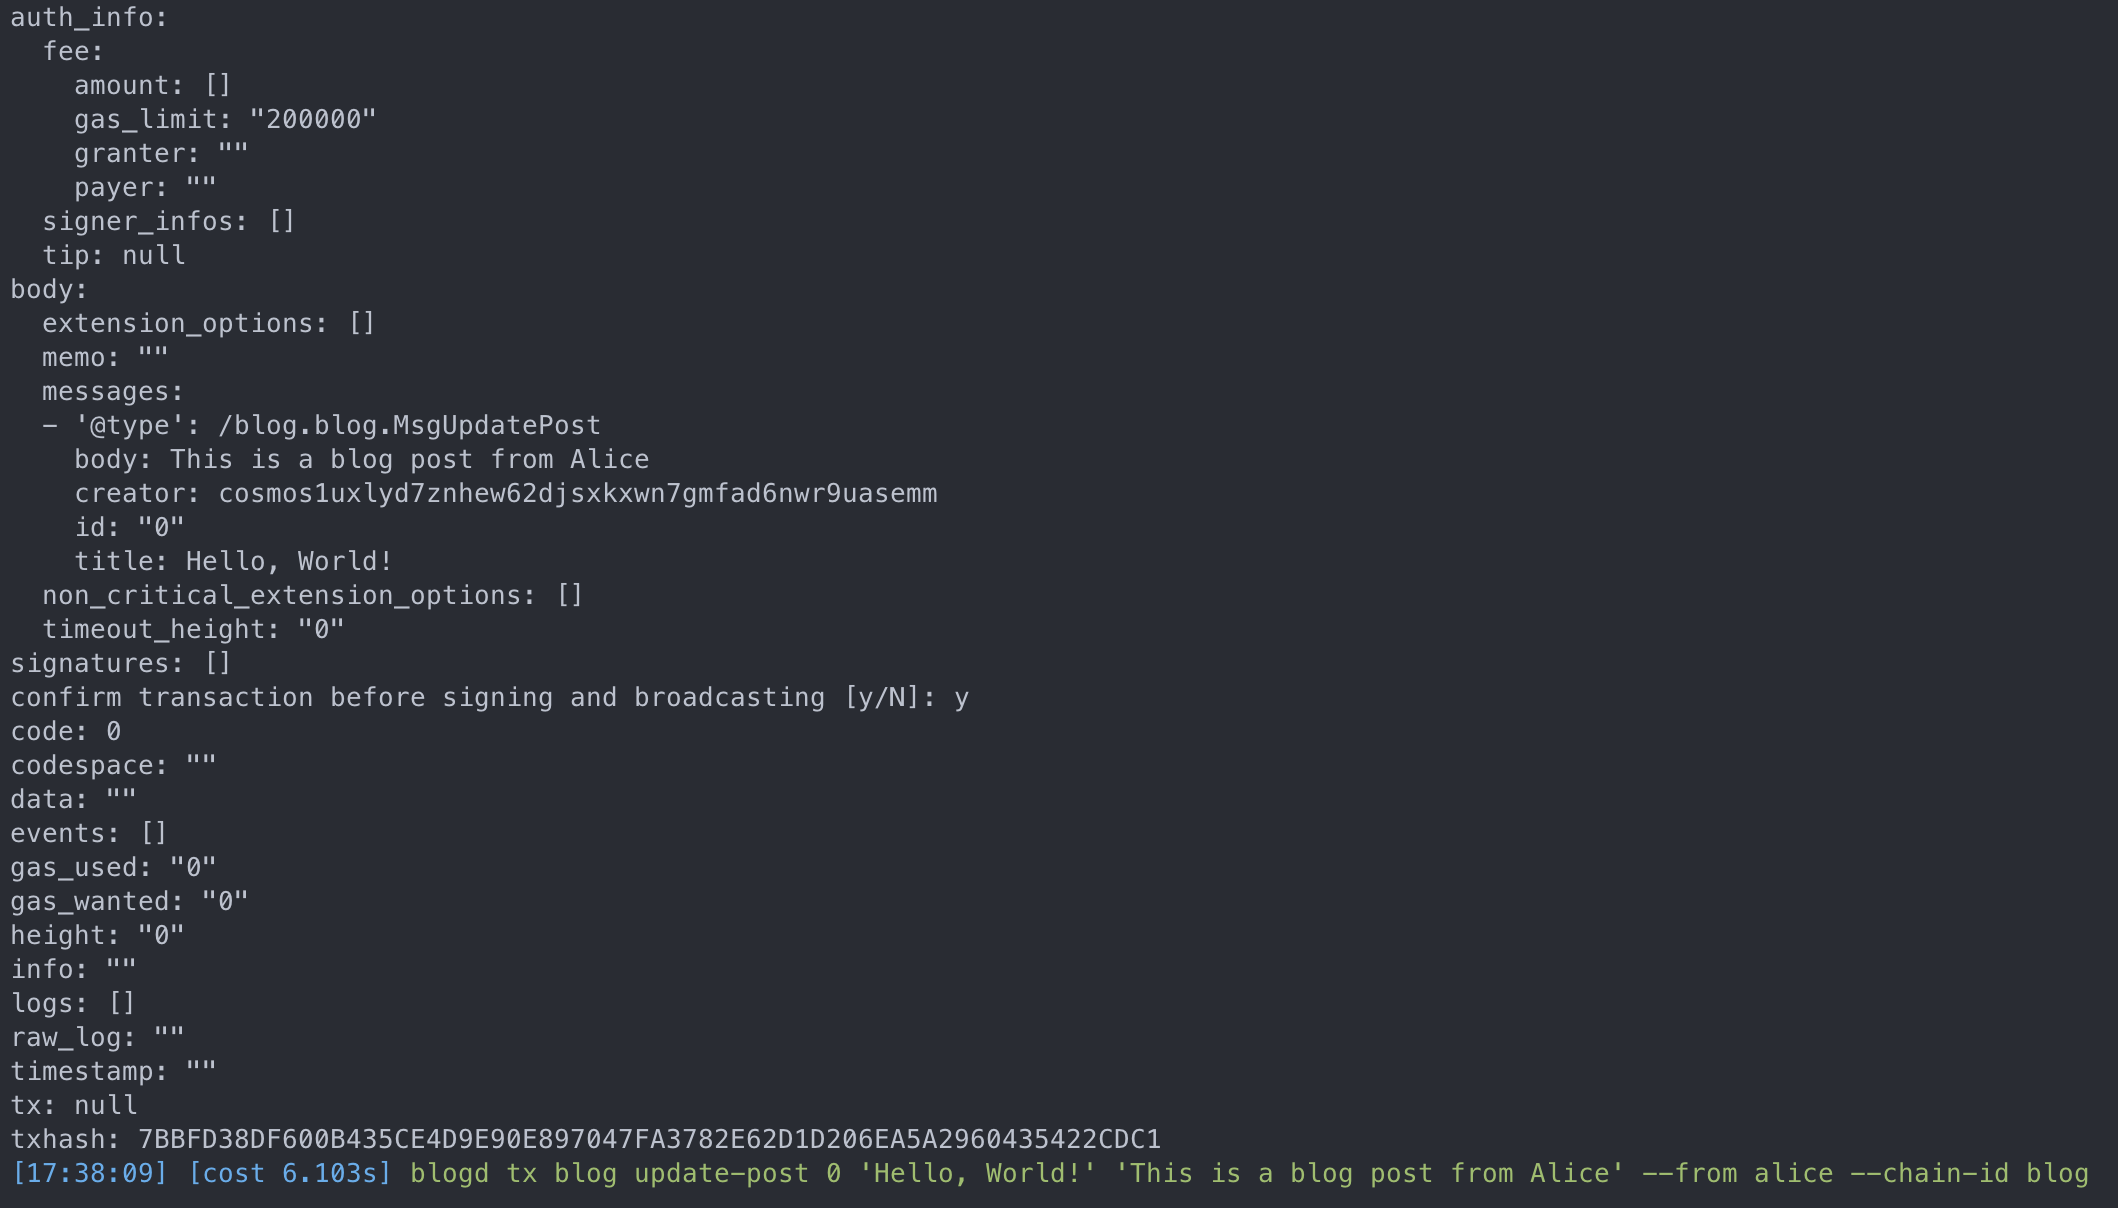The height and width of the screenshot is (1208, 2118).
Task: Click the creator address cosmos1uxlyd7znhew62...
Action: pos(578,493)
